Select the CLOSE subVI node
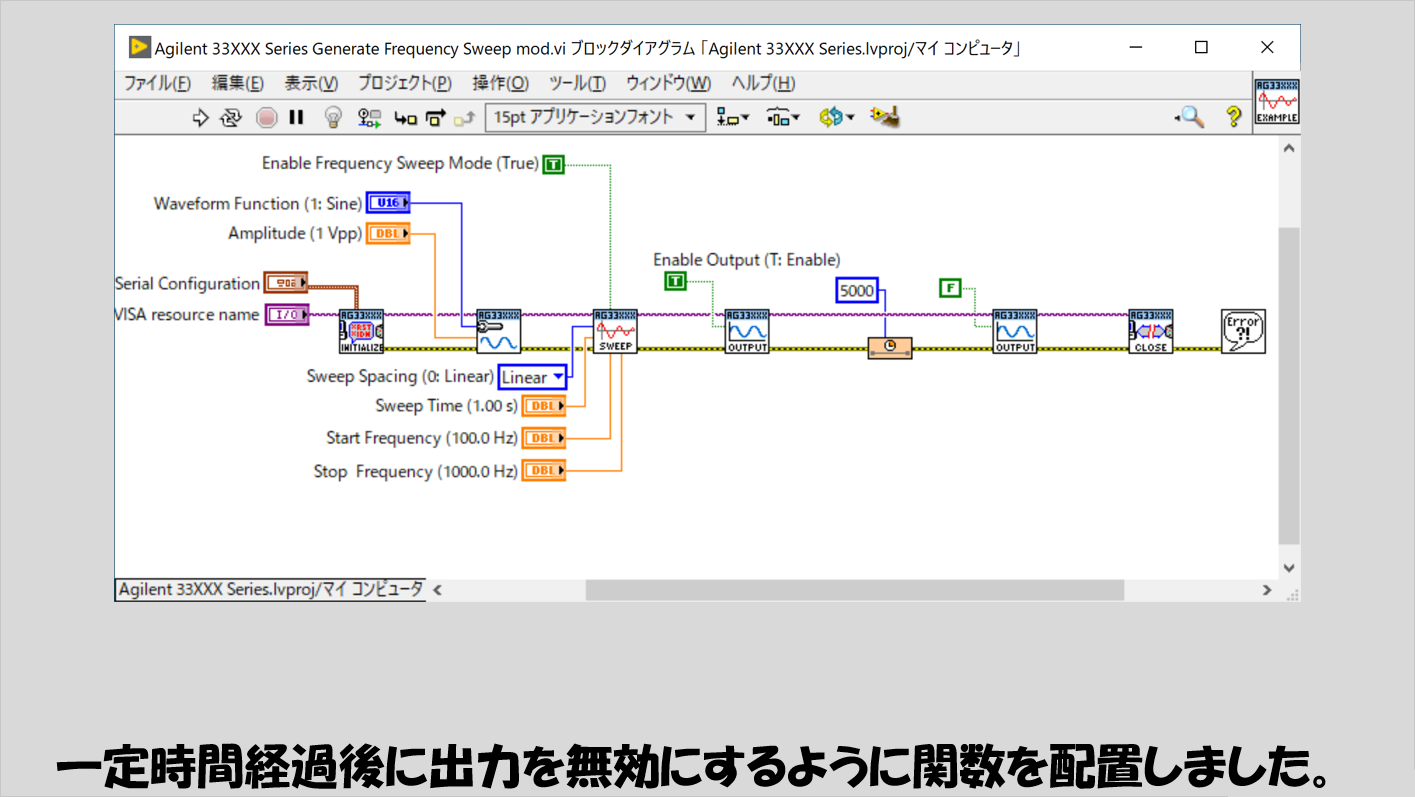This screenshot has width=1415, height=797. (1151, 331)
